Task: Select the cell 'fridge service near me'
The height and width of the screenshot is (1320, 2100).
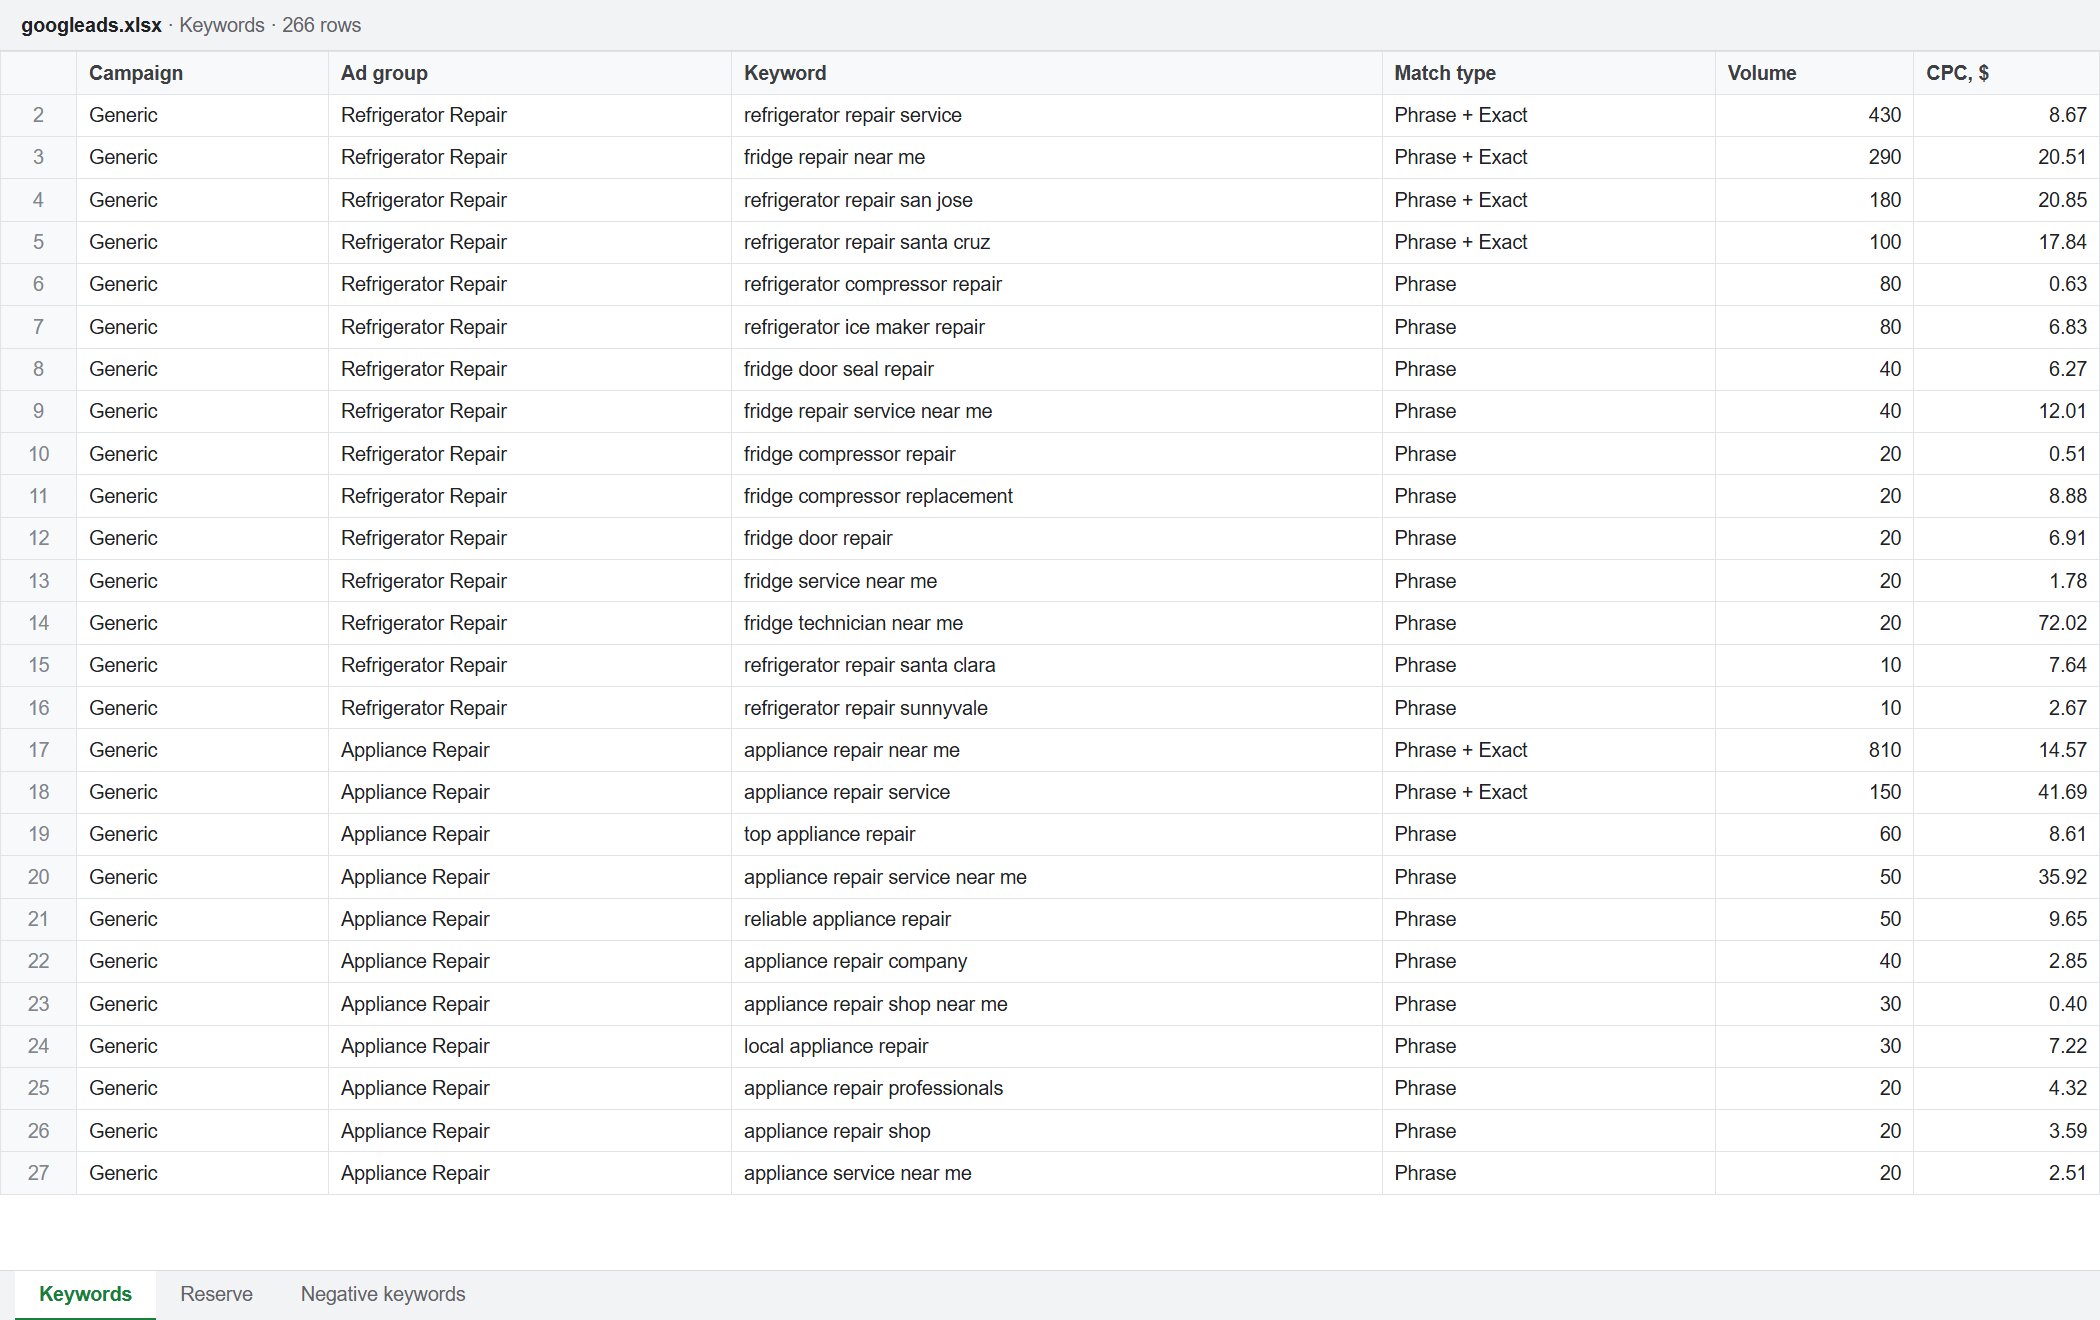Action: [1056, 581]
